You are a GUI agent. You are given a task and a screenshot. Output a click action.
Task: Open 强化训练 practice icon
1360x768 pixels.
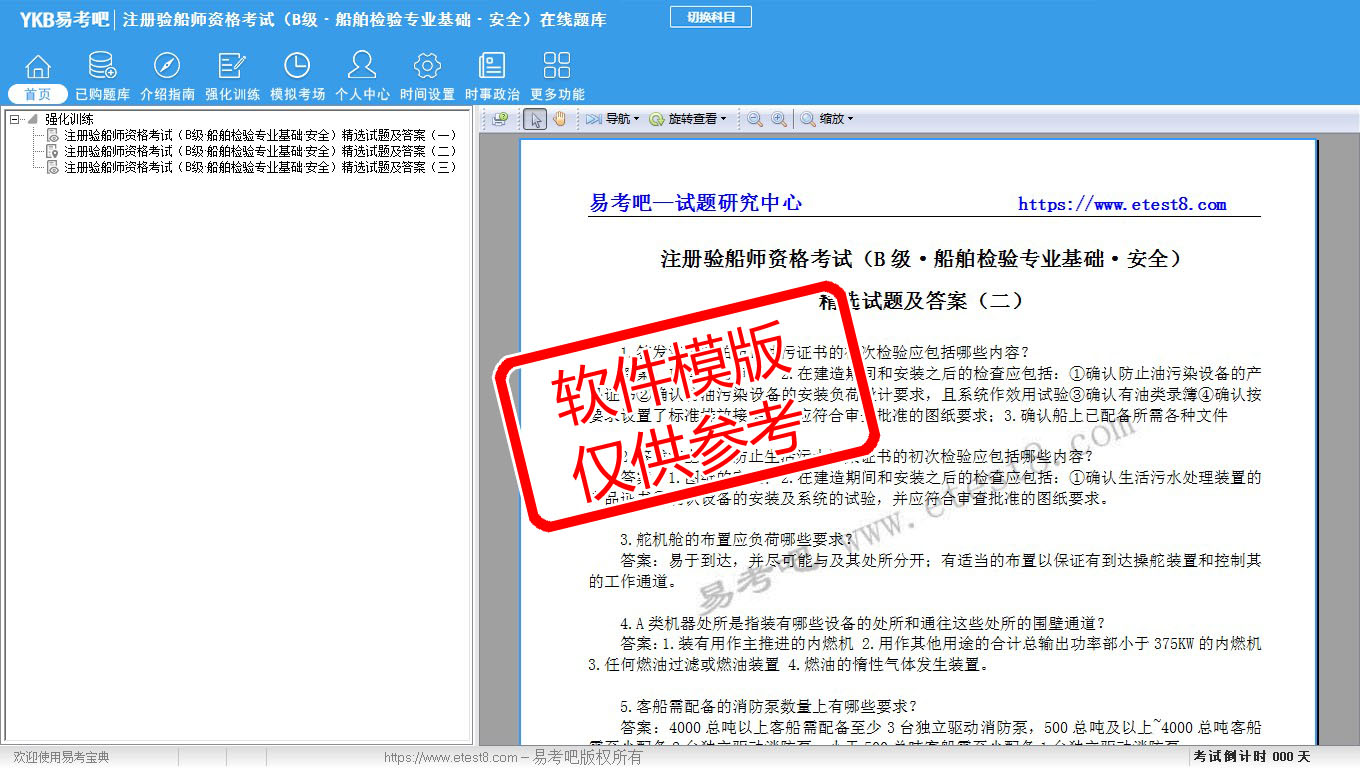tap(232, 67)
